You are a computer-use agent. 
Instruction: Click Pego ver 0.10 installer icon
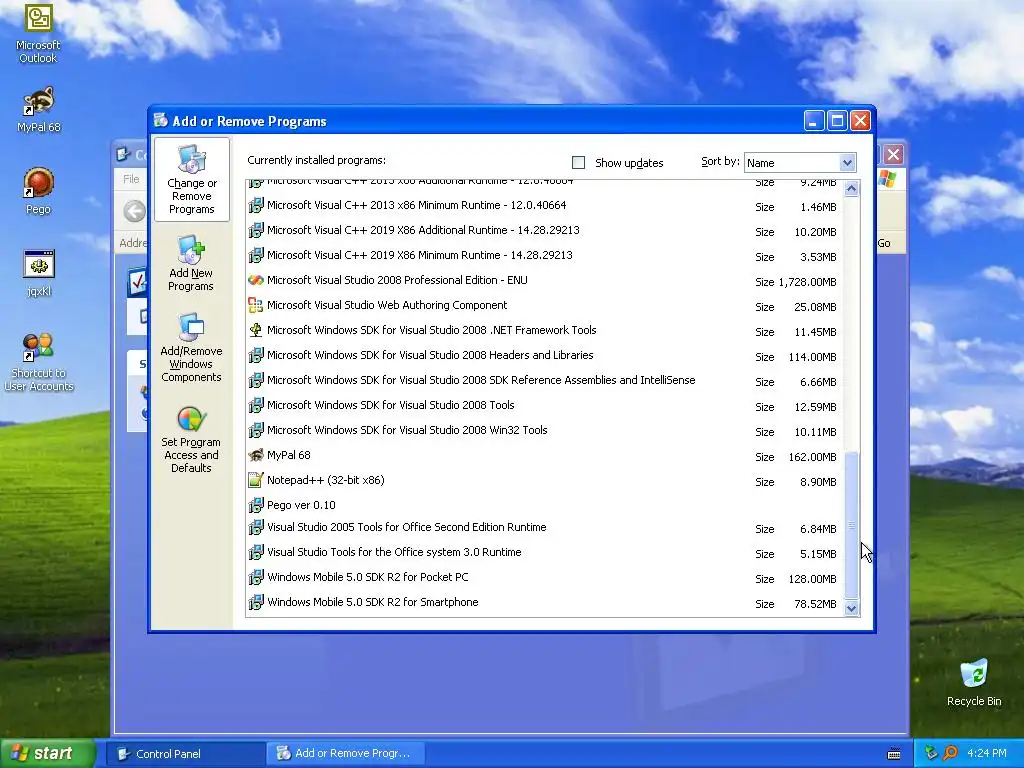(255, 505)
